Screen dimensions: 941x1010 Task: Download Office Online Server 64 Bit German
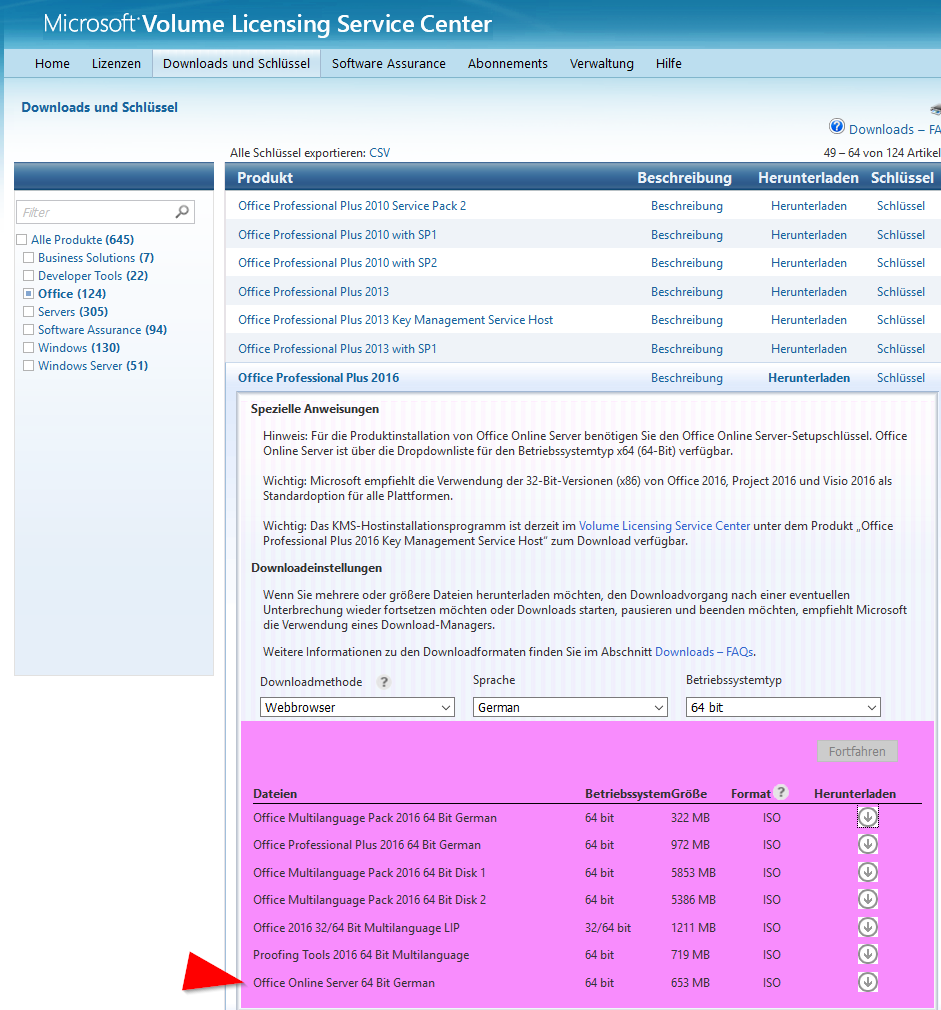click(x=868, y=982)
